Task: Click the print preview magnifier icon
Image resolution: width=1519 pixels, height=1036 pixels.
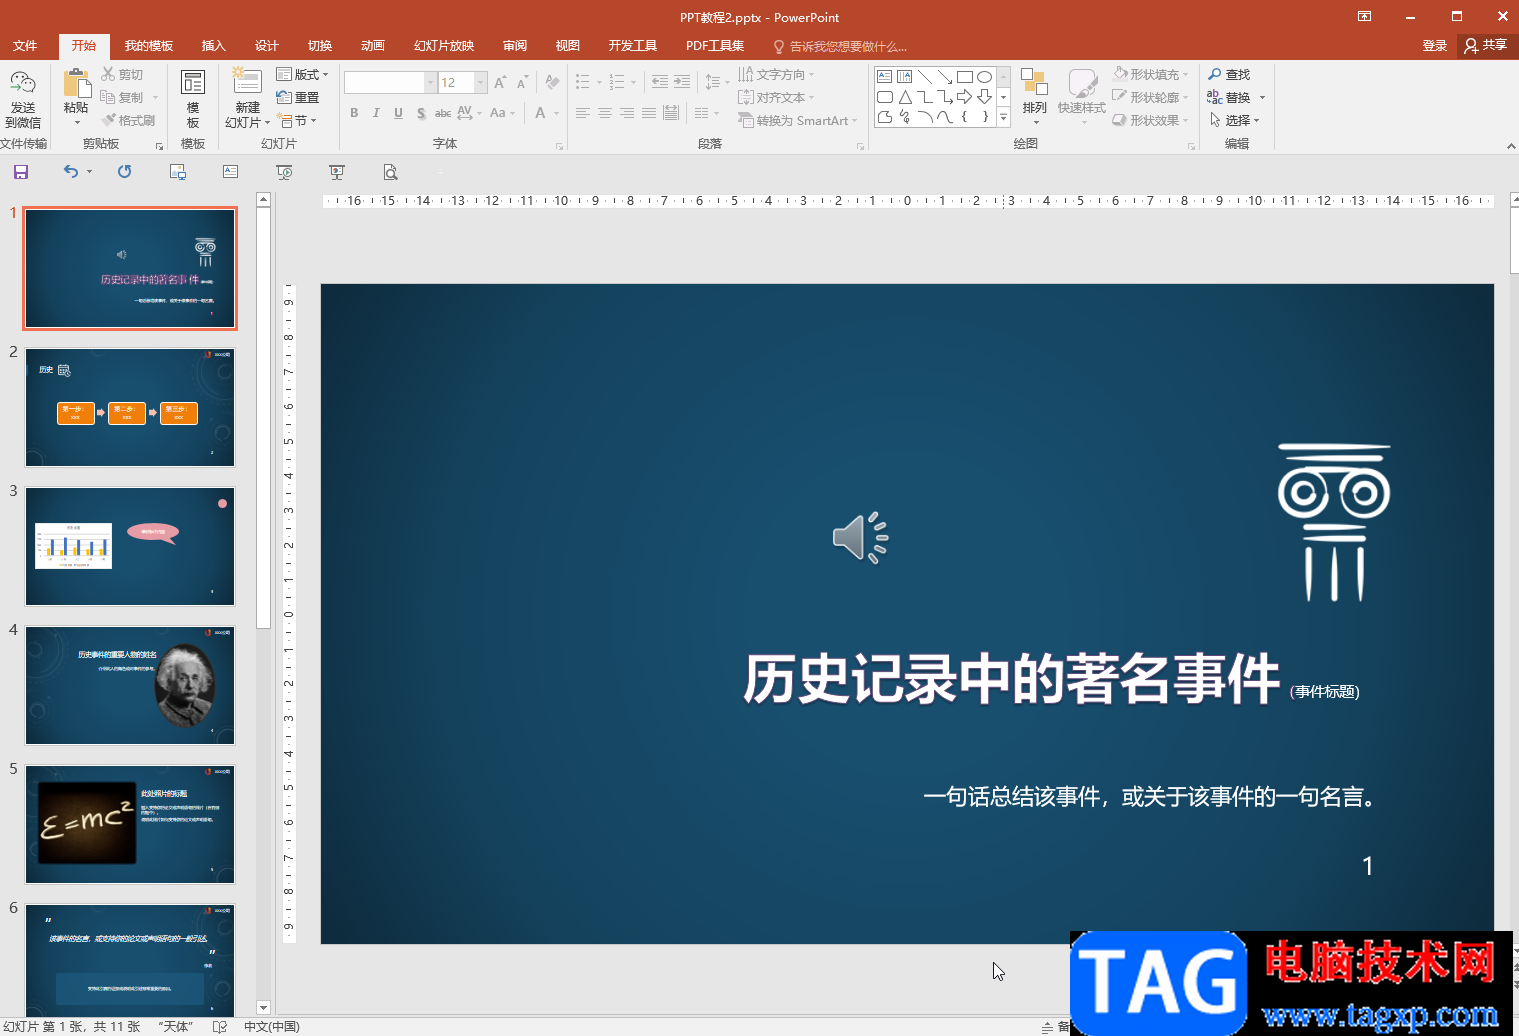Action: click(x=390, y=172)
